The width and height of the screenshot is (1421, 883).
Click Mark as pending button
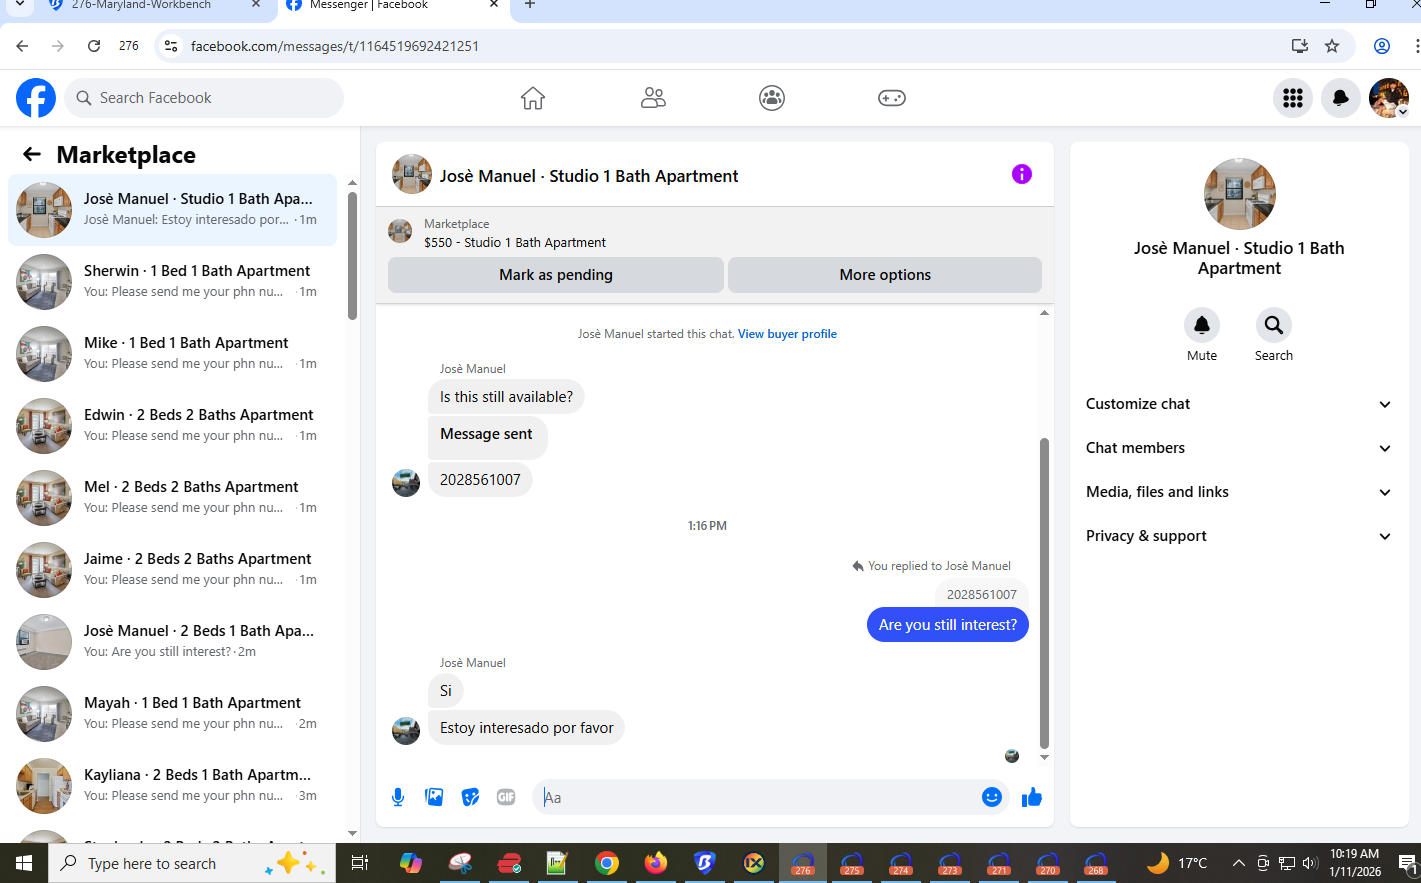click(556, 275)
